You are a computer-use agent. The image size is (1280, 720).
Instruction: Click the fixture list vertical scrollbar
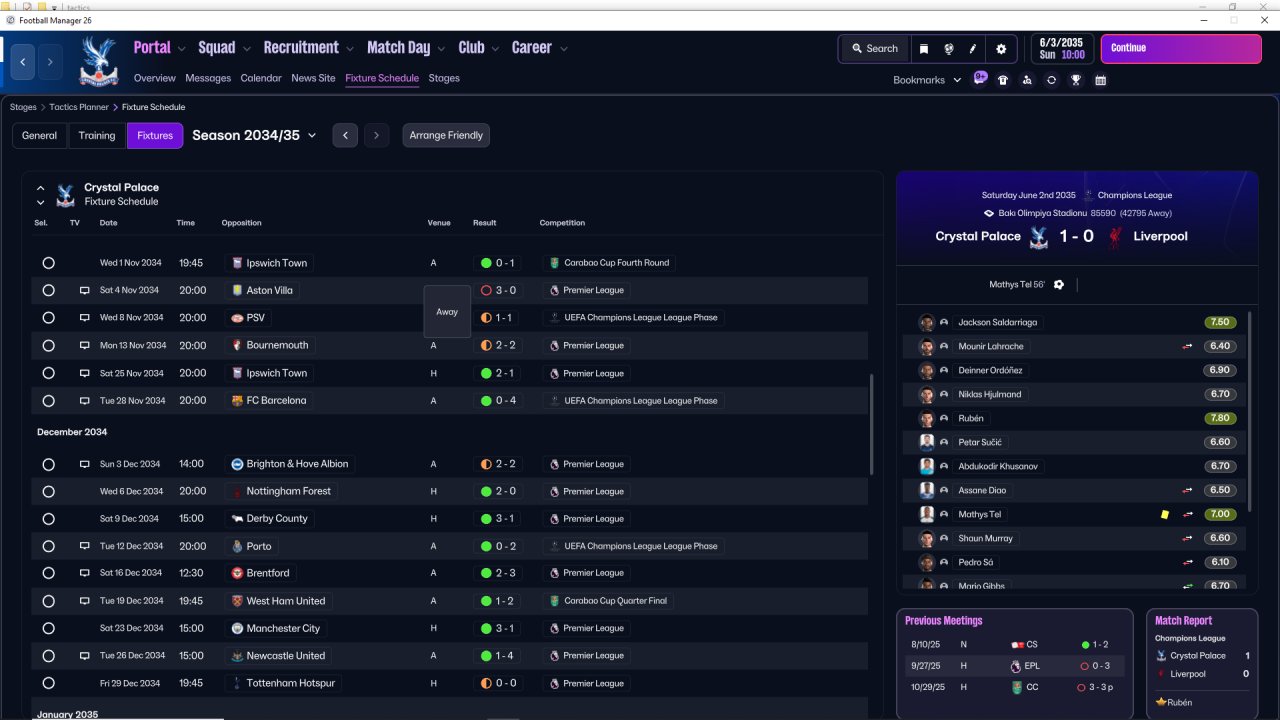pyautogui.click(x=872, y=425)
